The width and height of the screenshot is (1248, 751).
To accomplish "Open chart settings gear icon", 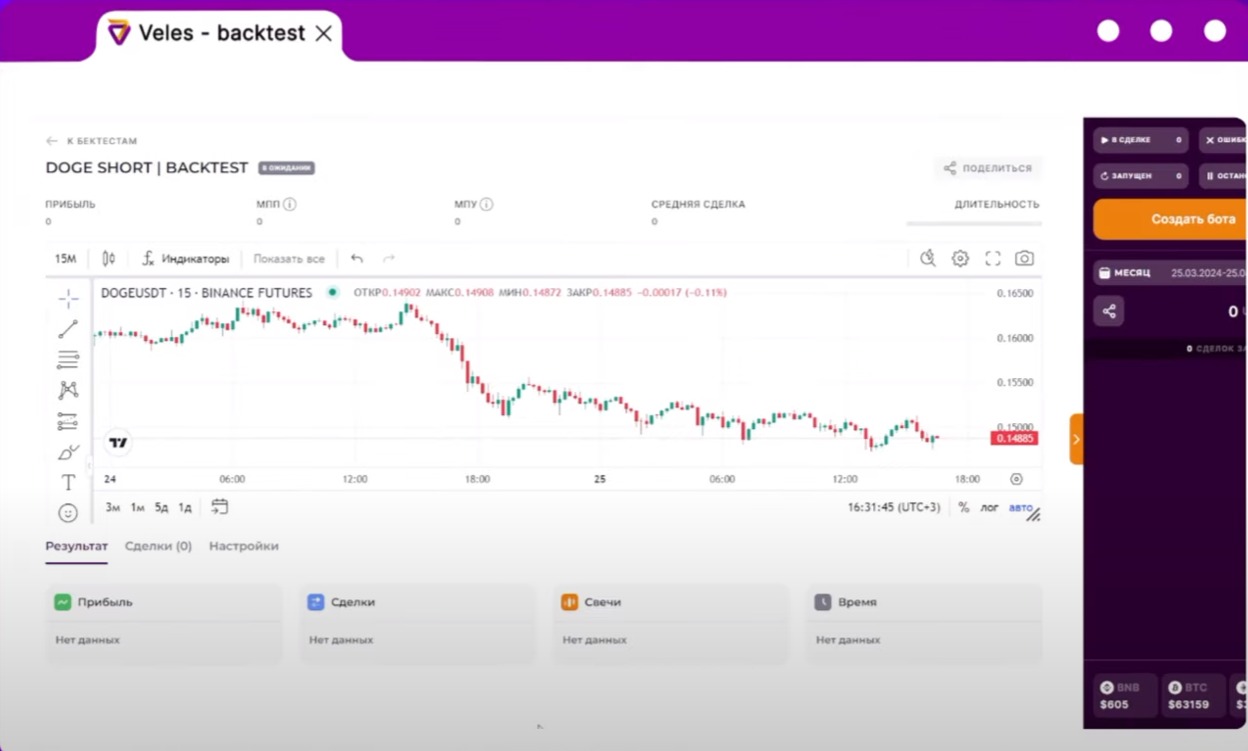I will point(960,259).
